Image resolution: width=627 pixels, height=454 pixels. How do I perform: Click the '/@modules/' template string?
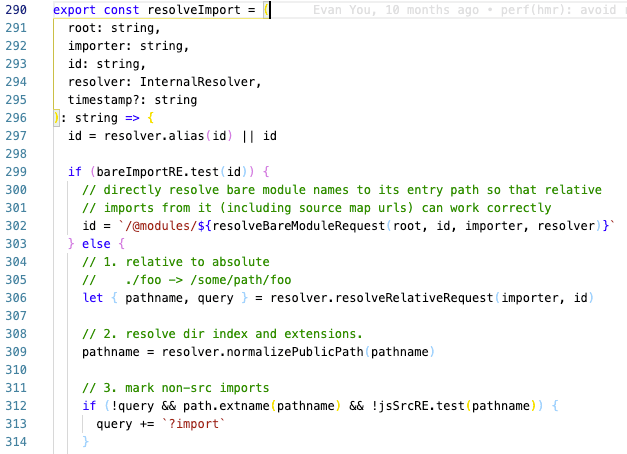(x=161, y=226)
